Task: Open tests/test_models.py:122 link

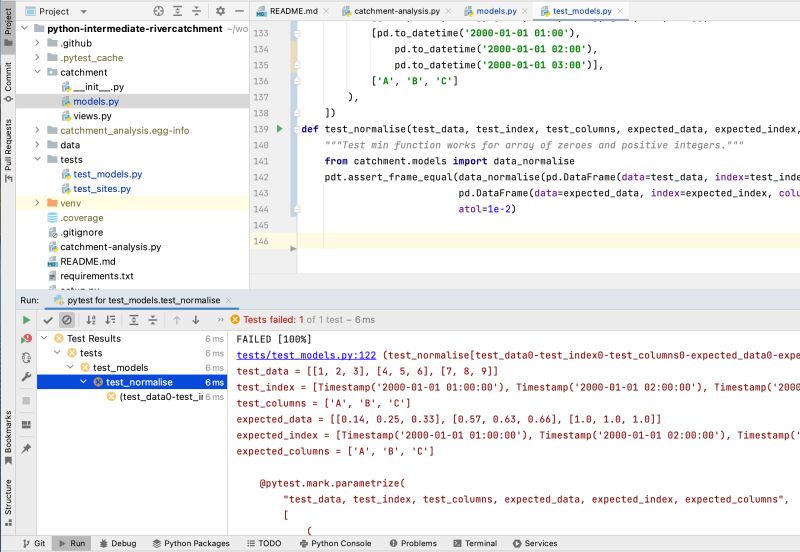Action: coord(306,355)
